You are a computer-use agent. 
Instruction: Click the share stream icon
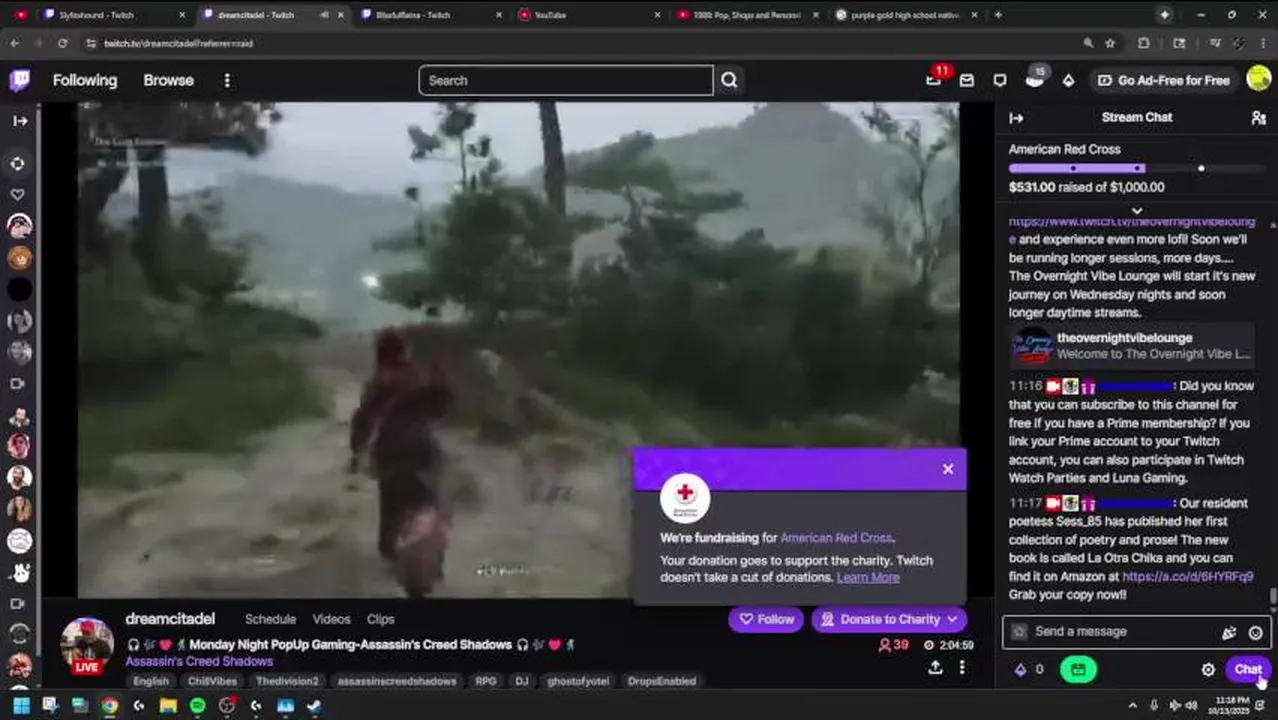(x=935, y=668)
